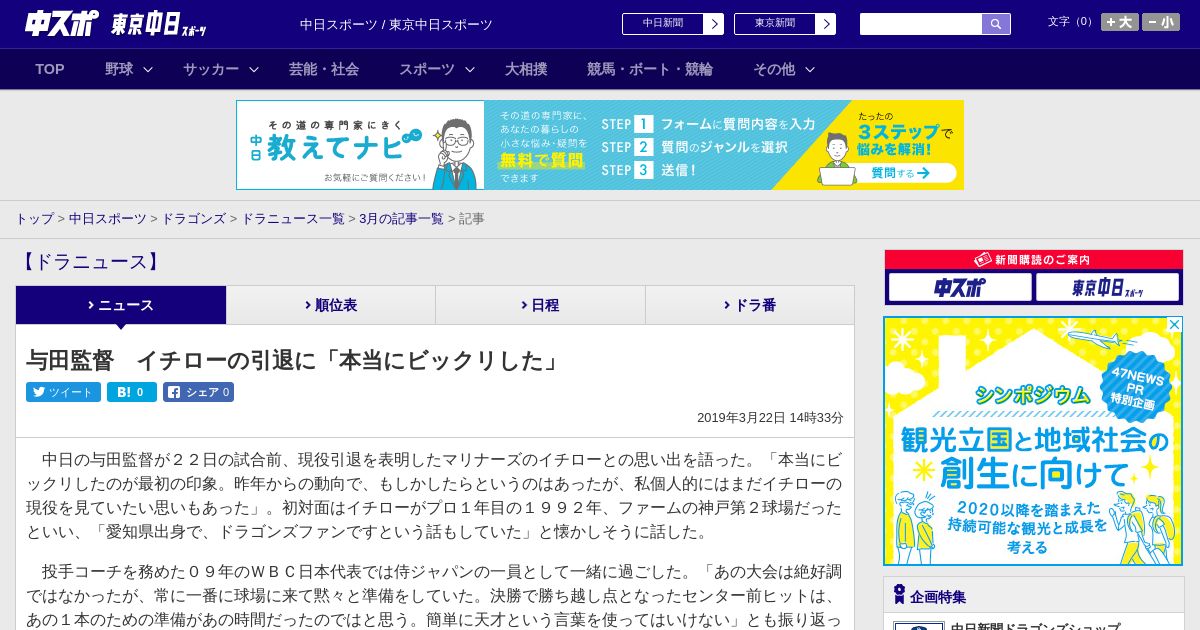Click 東京中日スポーツ subscription button in sidebar
This screenshot has height=630, width=1200.
[1107, 288]
